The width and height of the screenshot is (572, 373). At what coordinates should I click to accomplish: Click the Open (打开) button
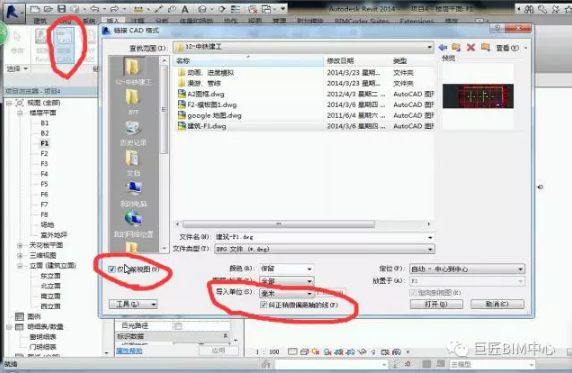(x=436, y=304)
